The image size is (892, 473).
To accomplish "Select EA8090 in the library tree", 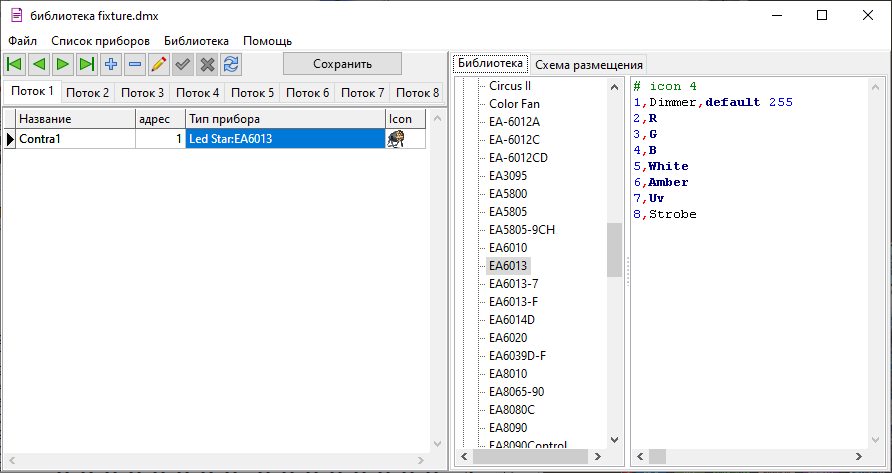I will (x=508, y=427).
